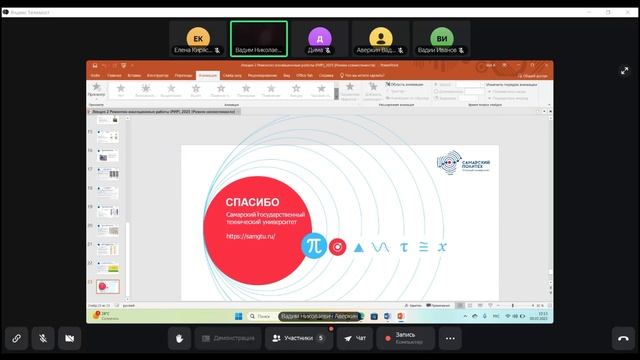Viewport: 640px width, 360px height.
Task: Switch to the Рецензирование ribbon tab
Action: tap(262, 76)
